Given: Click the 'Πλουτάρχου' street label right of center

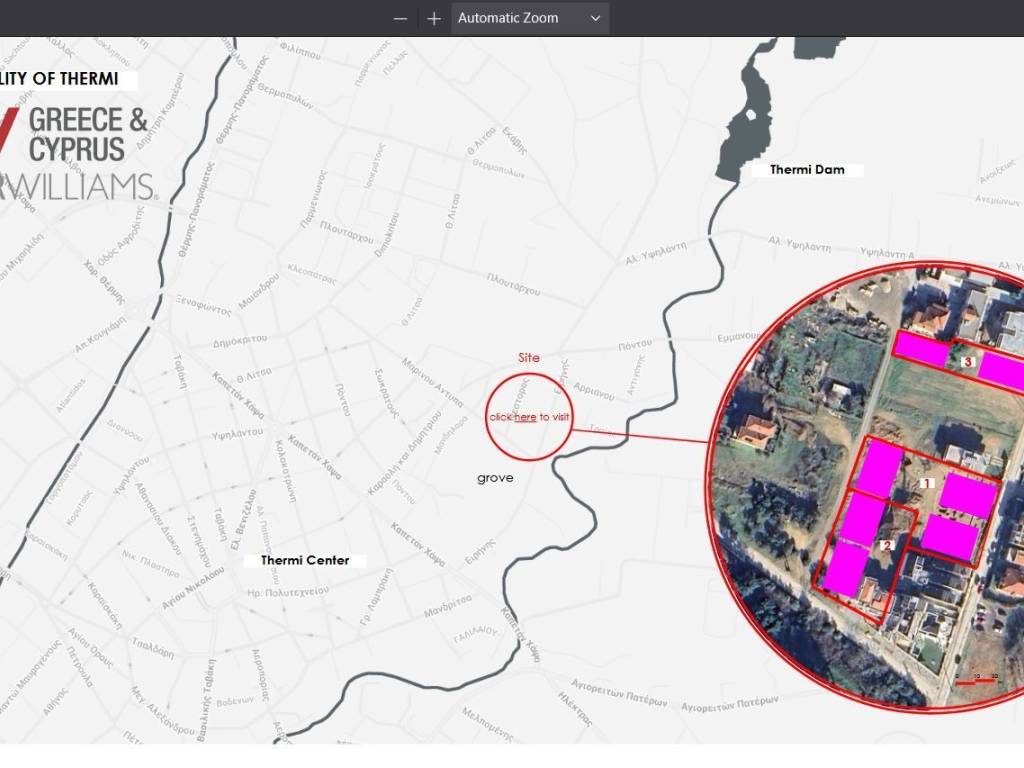Looking at the screenshot, I should 513,284.
